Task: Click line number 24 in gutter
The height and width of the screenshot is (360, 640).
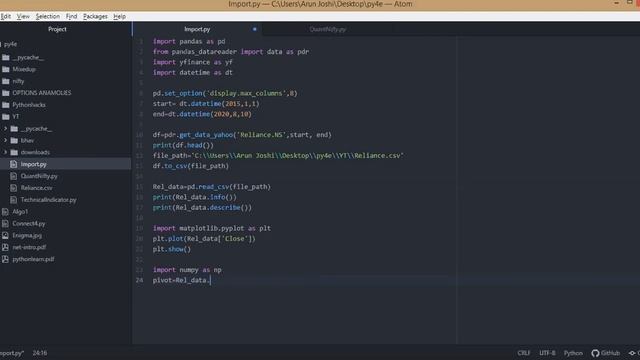Action: pyautogui.click(x=140, y=280)
